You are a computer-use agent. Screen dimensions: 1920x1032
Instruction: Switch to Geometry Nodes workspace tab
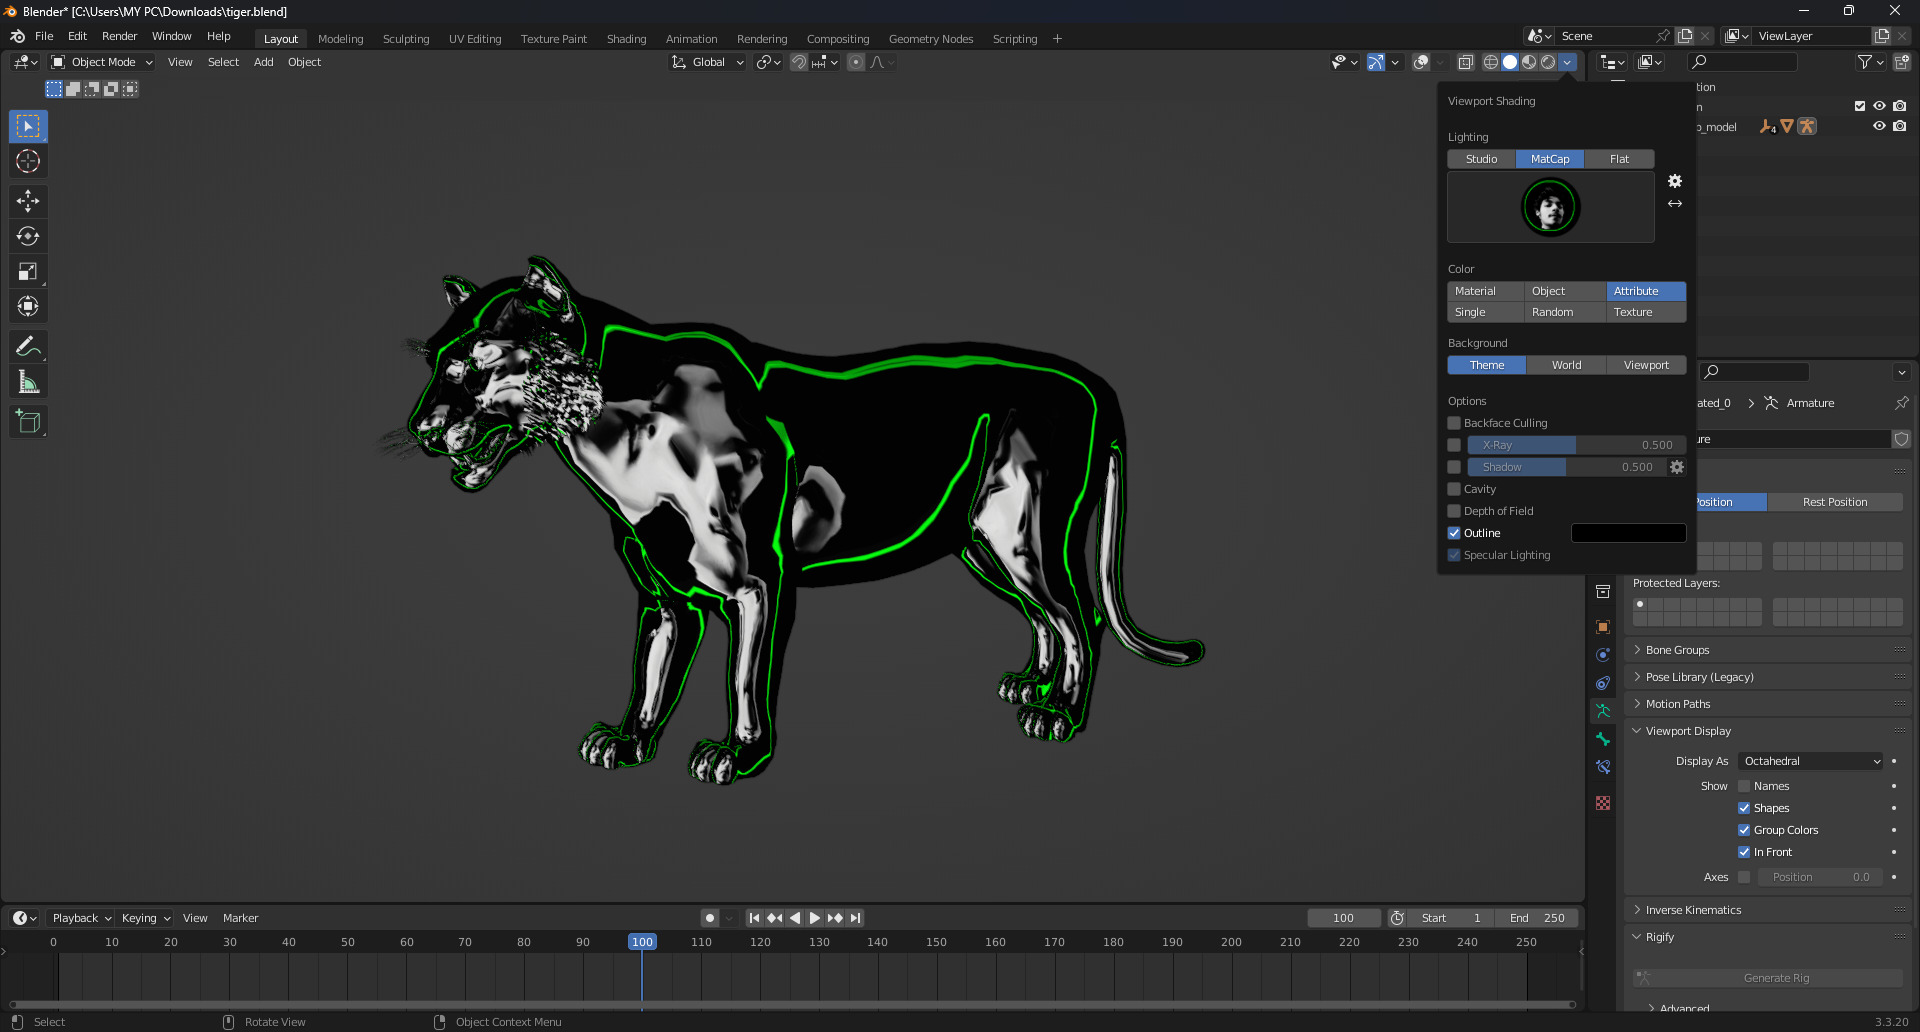931,39
